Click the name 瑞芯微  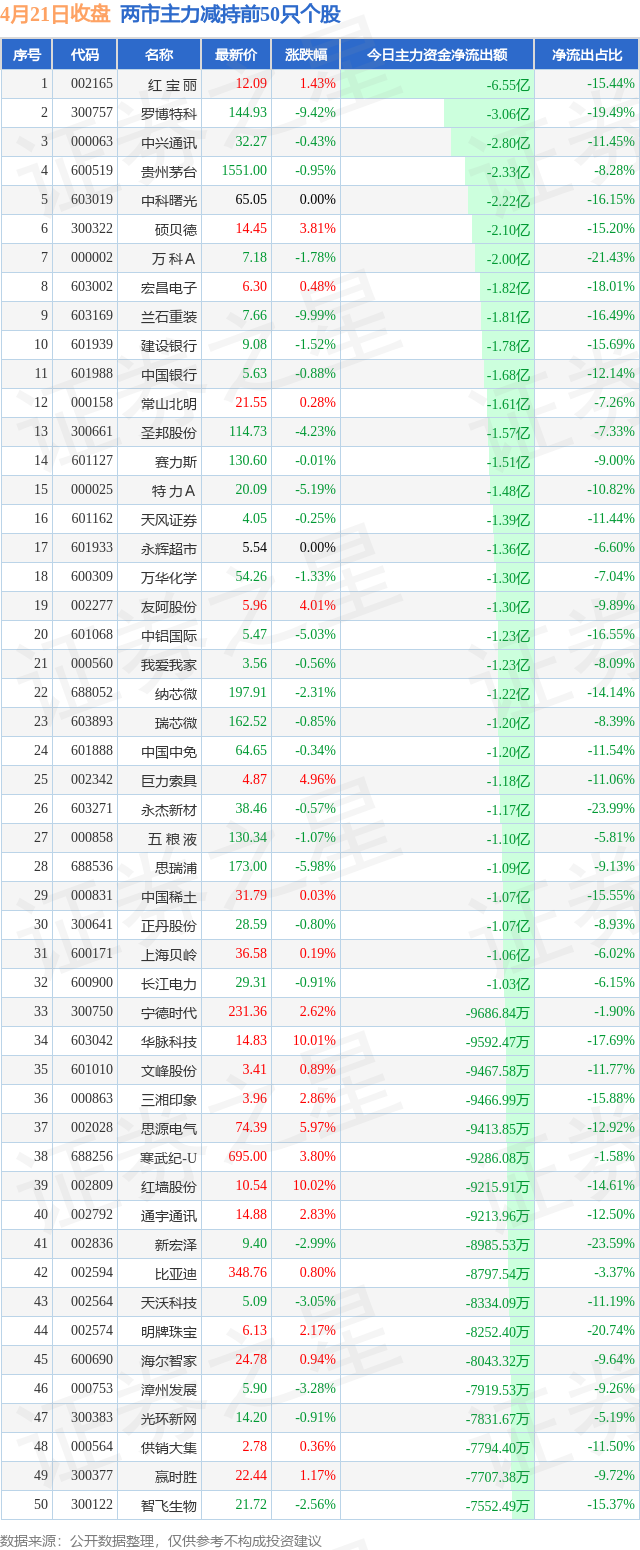pyautogui.click(x=176, y=722)
